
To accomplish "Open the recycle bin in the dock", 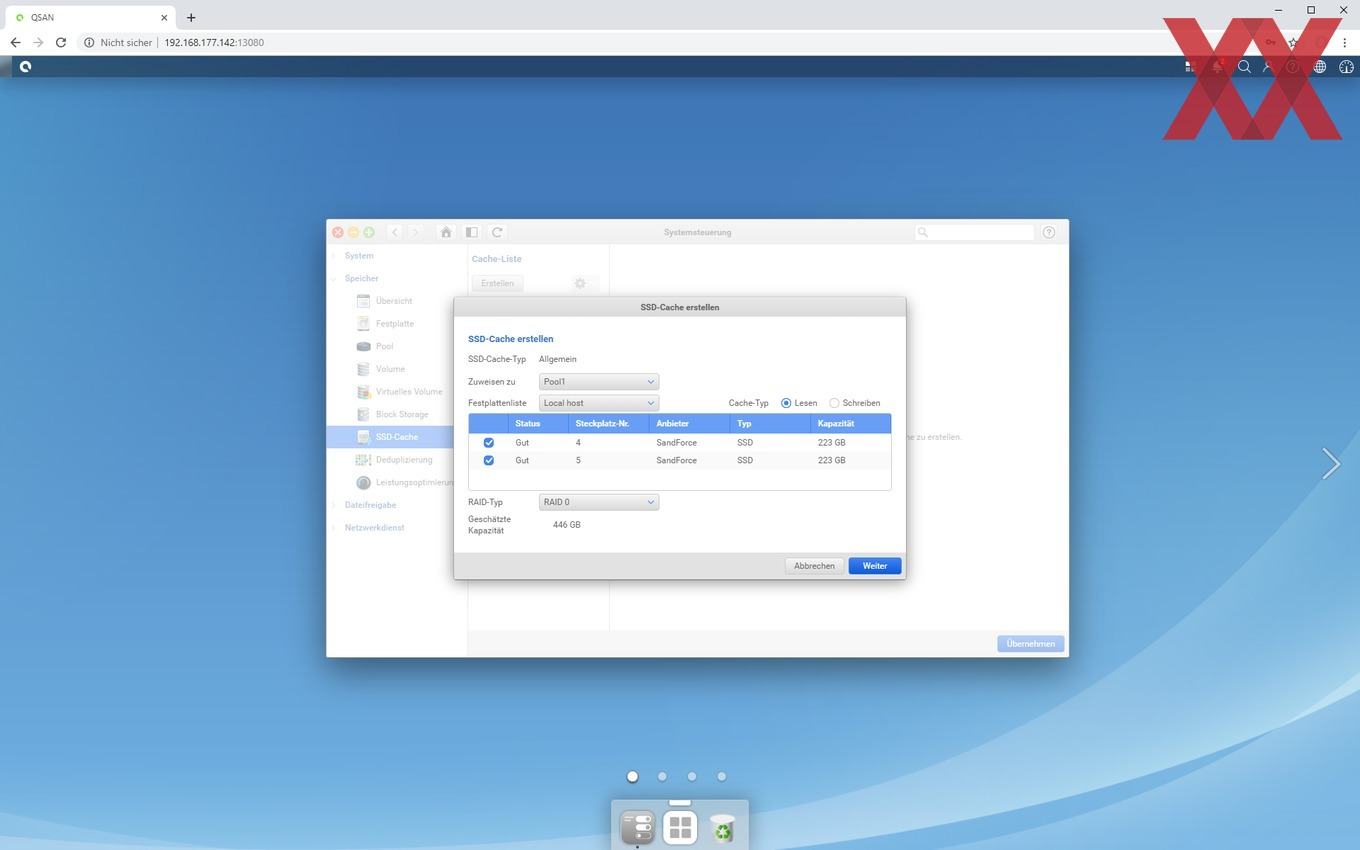I will click(x=722, y=828).
